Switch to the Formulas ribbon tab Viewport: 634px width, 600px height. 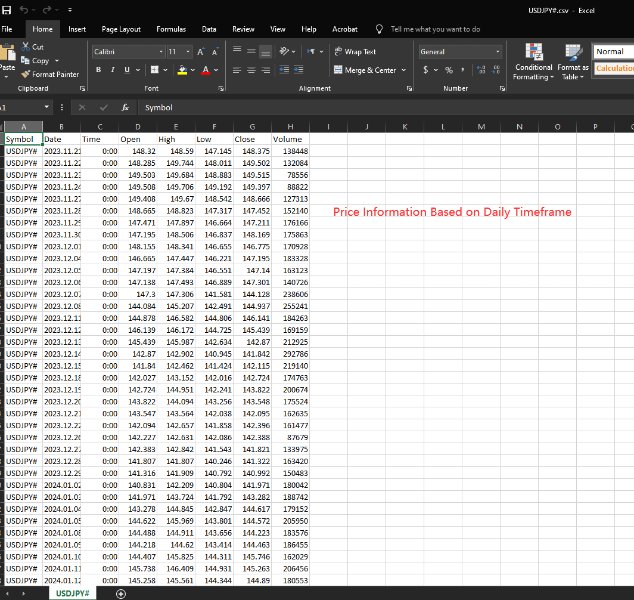pos(171,30)
